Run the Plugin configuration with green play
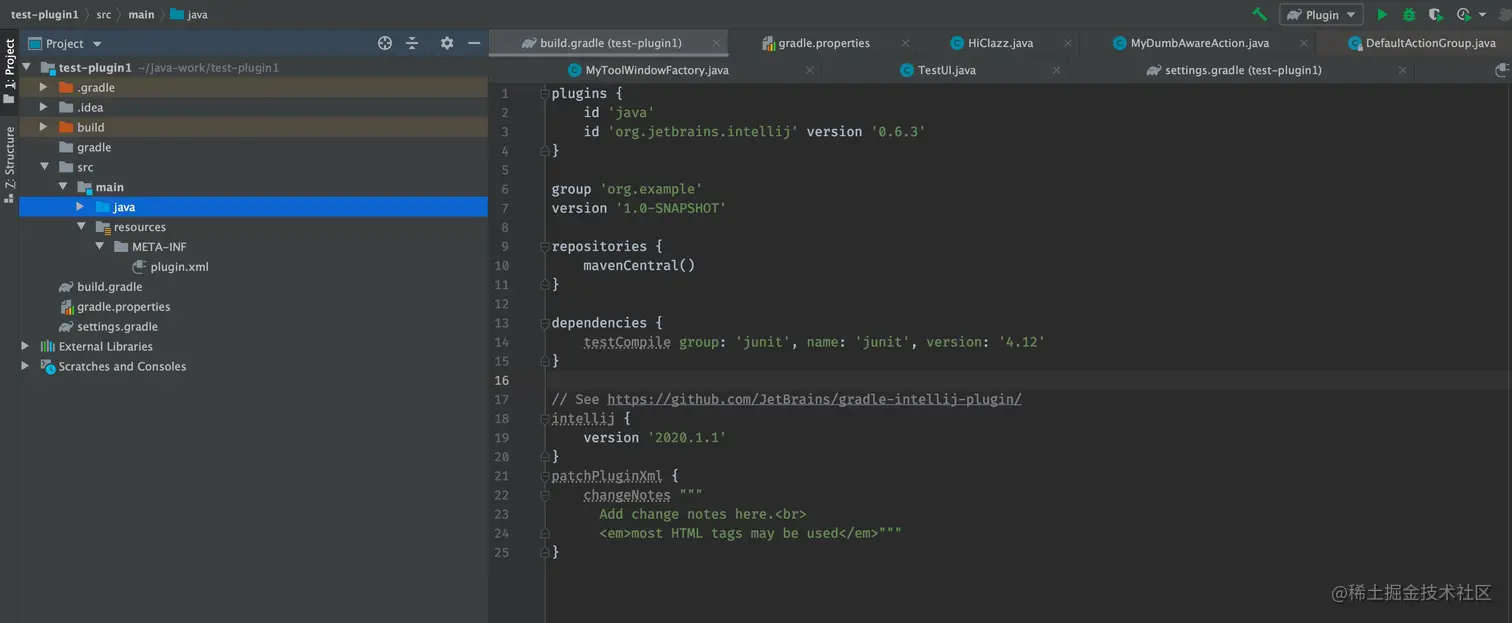1512x623 pixels. 1382,14
